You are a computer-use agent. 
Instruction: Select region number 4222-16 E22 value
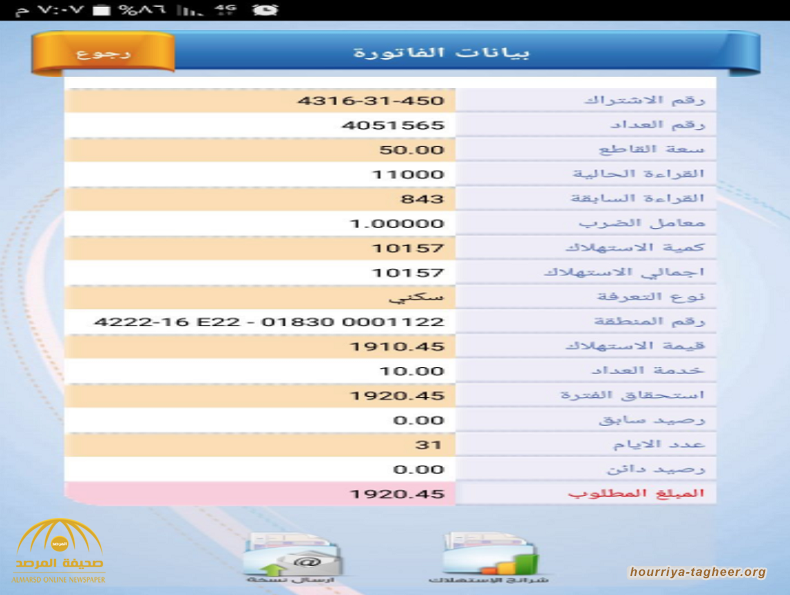(269, 322)
